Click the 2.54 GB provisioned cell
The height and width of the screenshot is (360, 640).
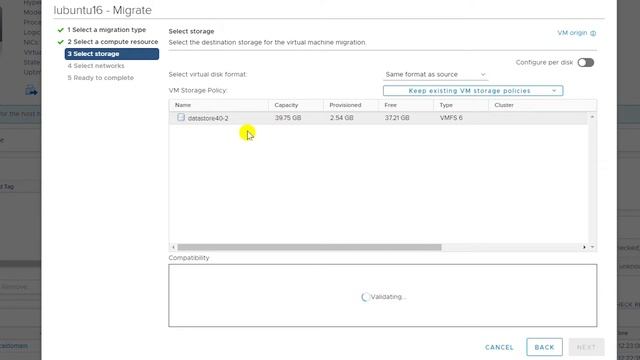click(342, 118)
